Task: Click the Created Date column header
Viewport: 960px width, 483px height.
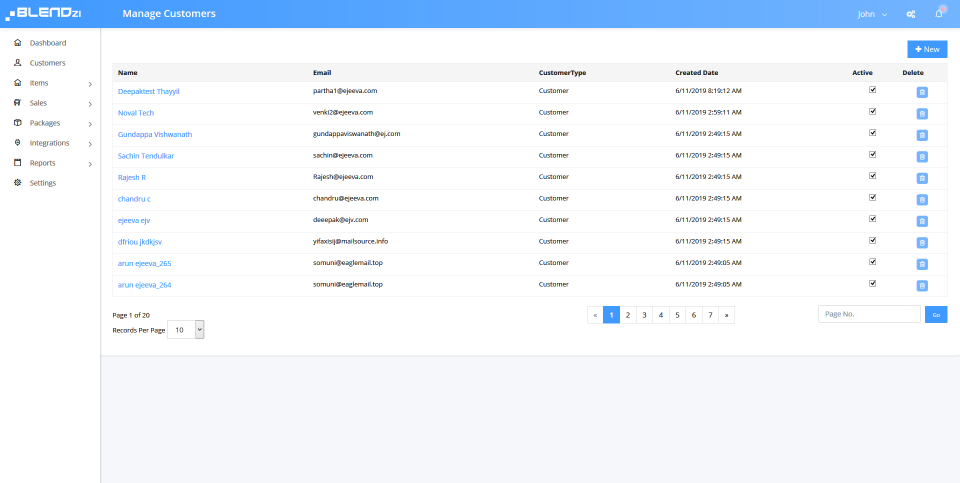Action: [x=697, y=72]
